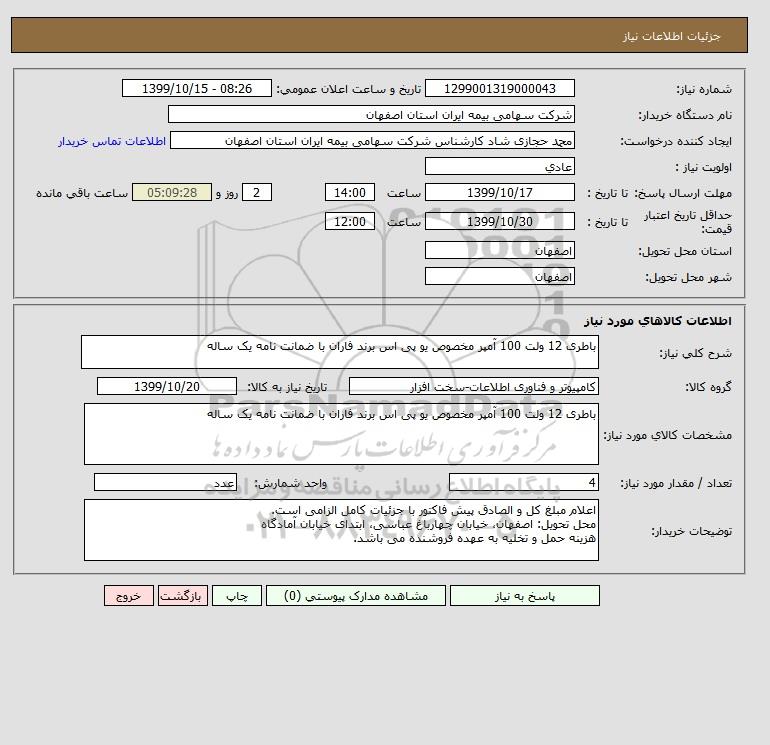Click the نام دستگاه خریدار field
This screenshot has width=770, height=745.
click(x=371, y=114)
